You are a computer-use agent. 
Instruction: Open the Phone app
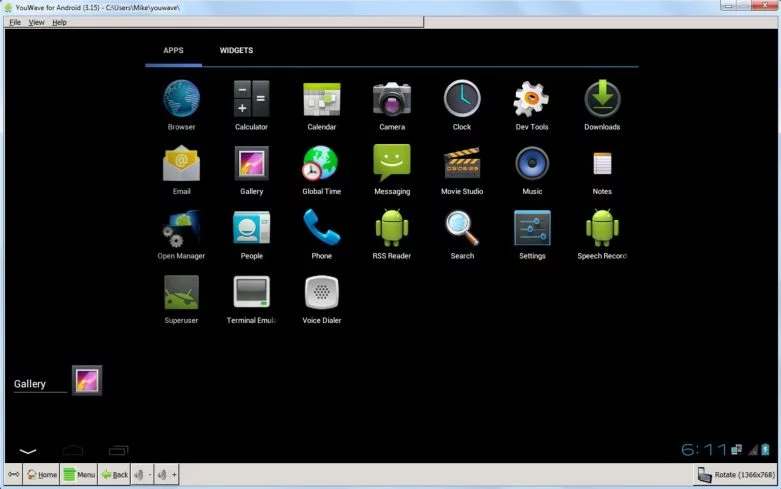[322, 234]
